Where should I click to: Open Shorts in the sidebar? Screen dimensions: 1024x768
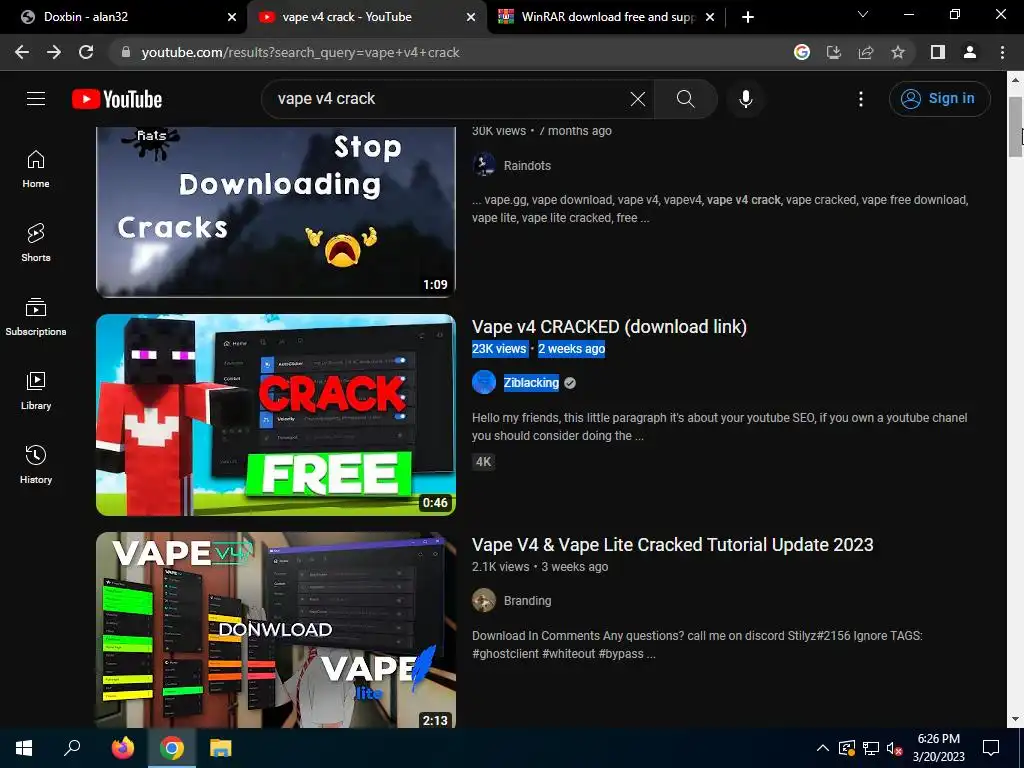coord(36,243)
